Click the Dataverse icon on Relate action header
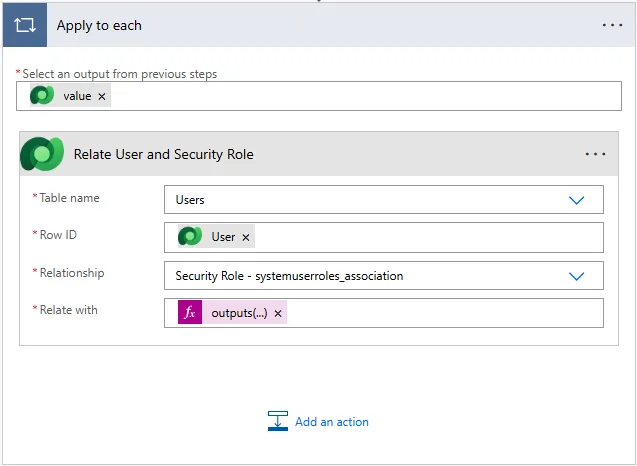This screenshot has width=637, height=466. click(42, 154)
